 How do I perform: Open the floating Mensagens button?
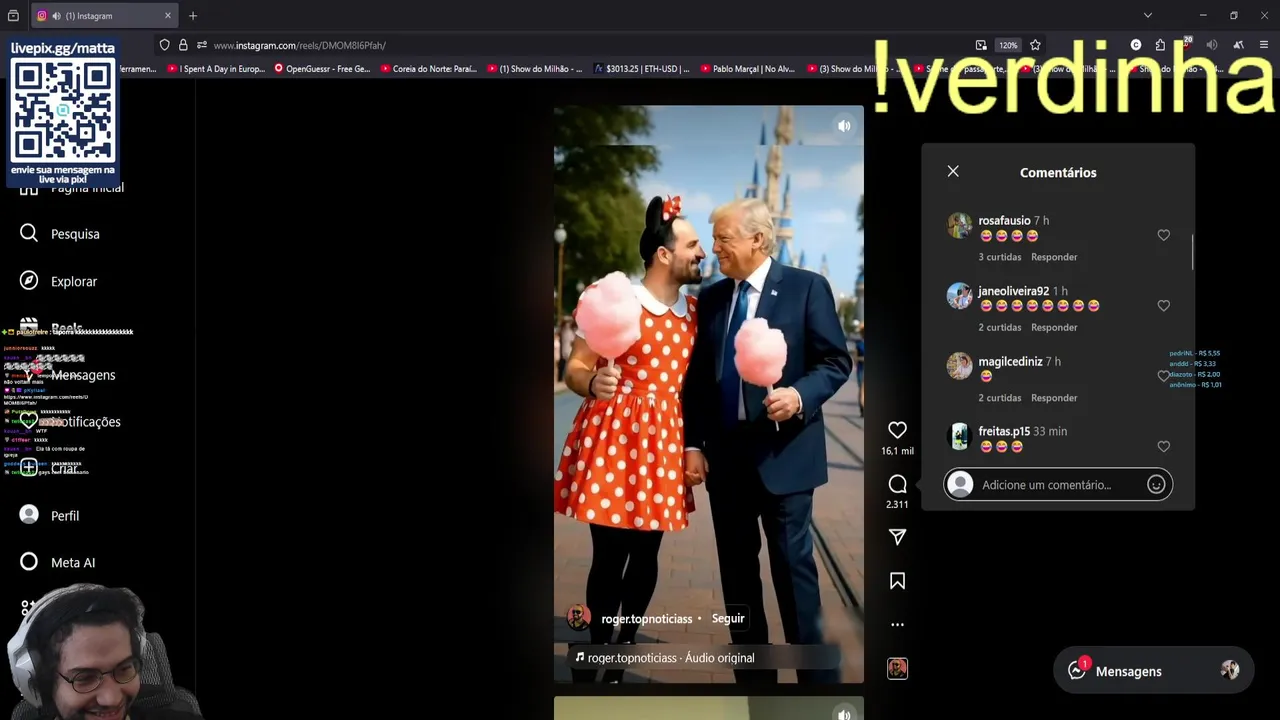point(1153,671)
